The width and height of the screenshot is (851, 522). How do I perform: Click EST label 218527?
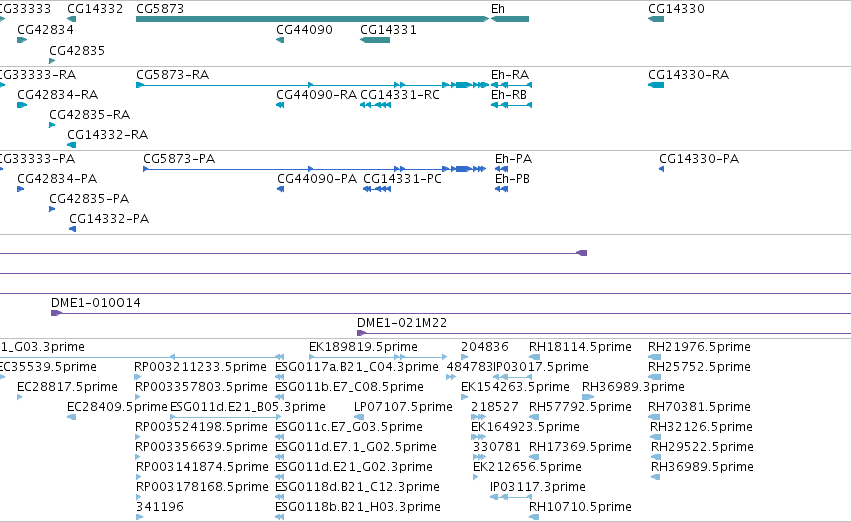[494, 407]
